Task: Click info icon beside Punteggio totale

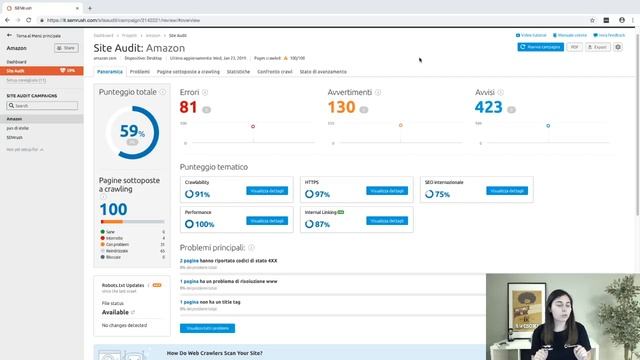Action: point(162,92)
